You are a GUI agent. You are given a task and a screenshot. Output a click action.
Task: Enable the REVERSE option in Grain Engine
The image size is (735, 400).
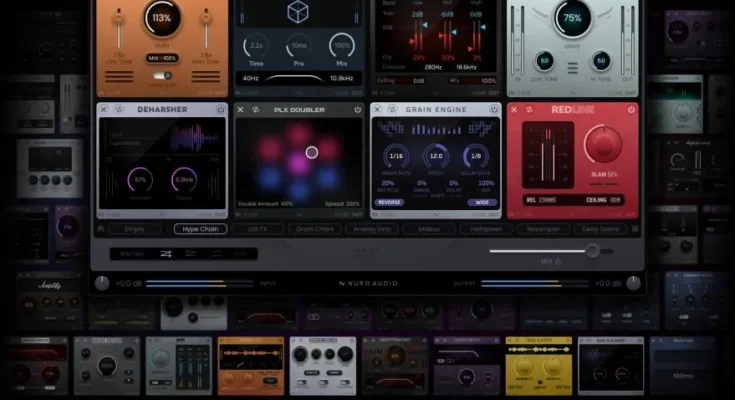click(391, 202)
